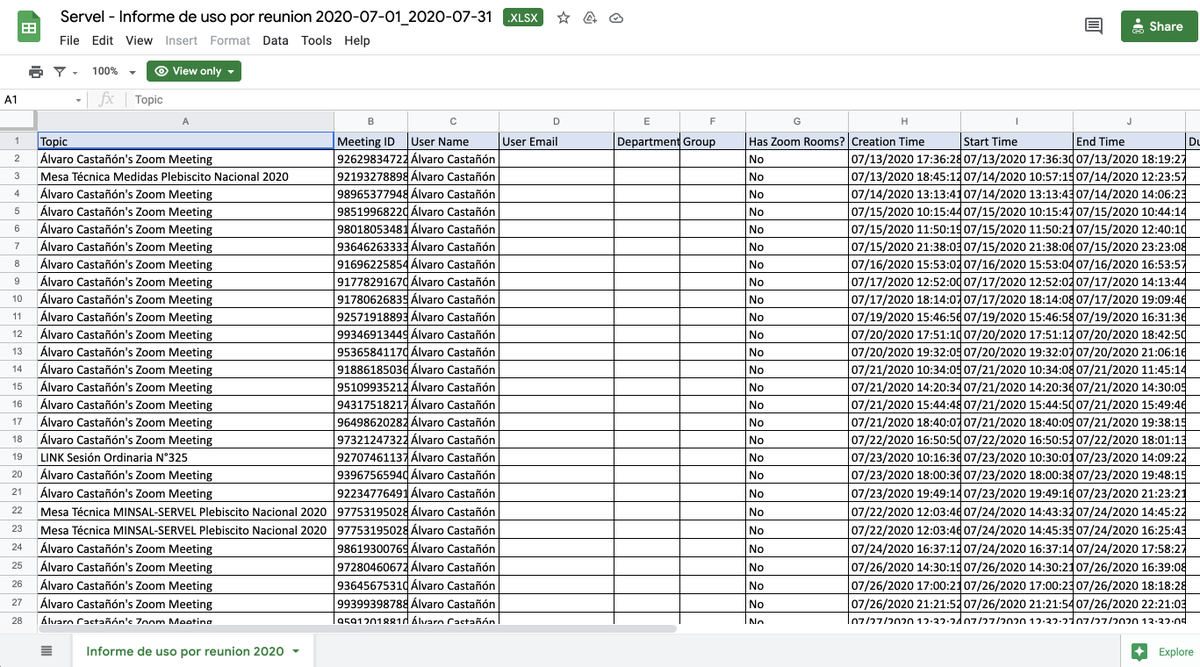The width and height of the screenshot is (1200, 667).
Task: Select column A header
Action: (x=185, y=121)
